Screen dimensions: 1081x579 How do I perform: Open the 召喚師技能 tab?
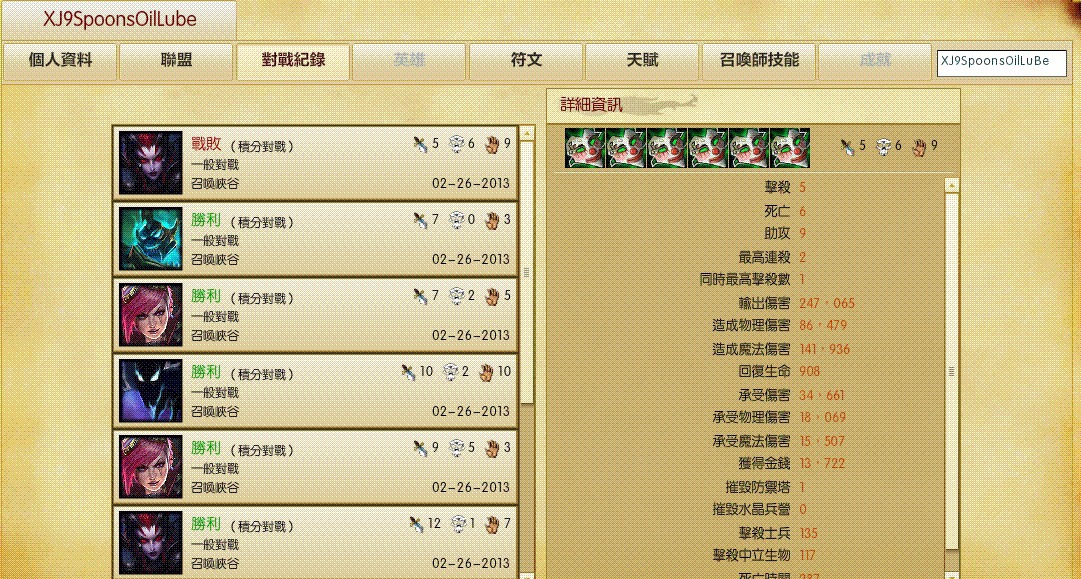(x=759, y=61)
